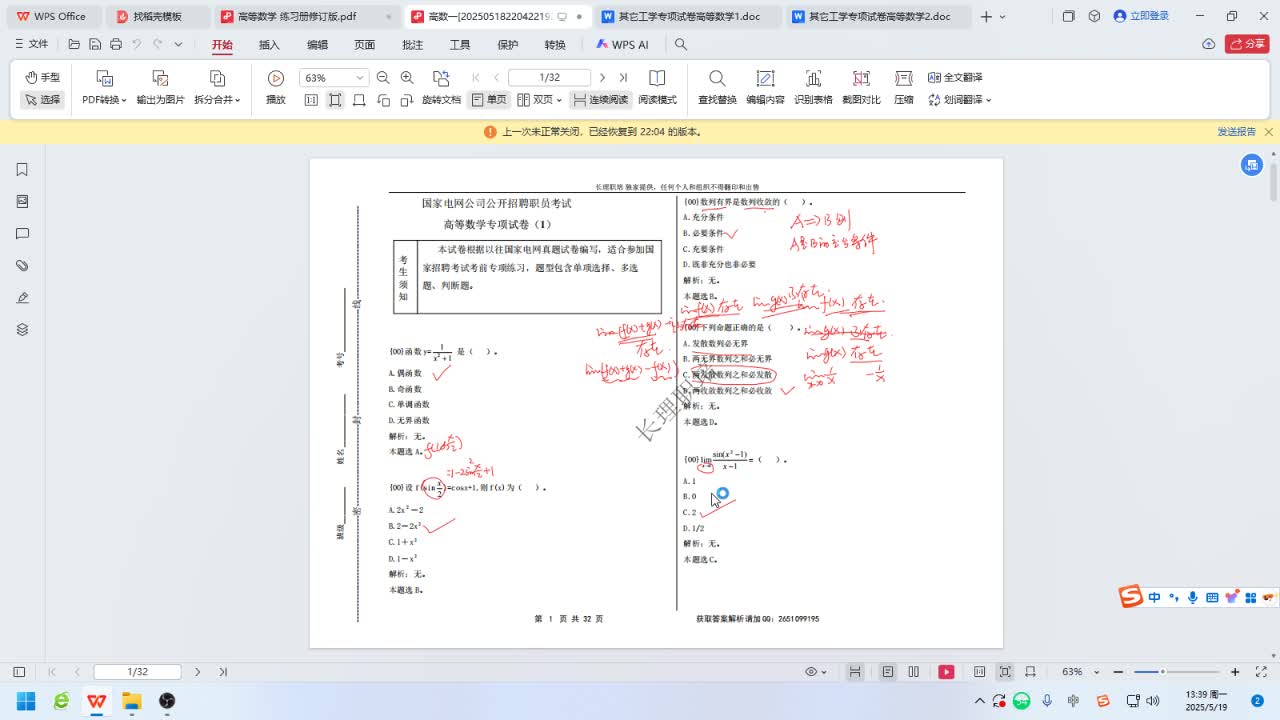Image resolution: width=1280 pixels, height=720 pixels.
Task: Go to next page arrow in toolbar
Action: click(602, 78)
